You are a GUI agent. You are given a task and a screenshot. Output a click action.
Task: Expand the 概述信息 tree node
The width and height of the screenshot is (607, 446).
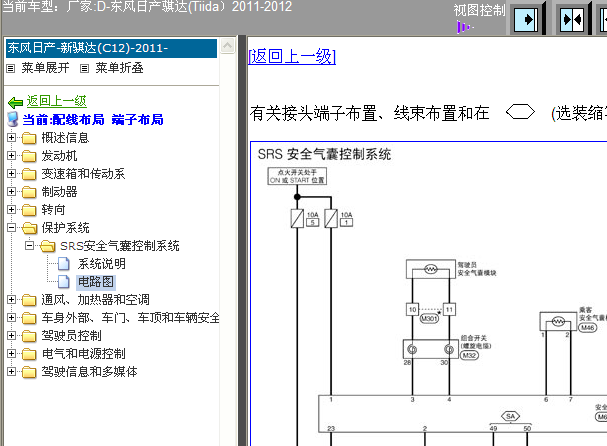pyautogui.click(x=12, y=137)
